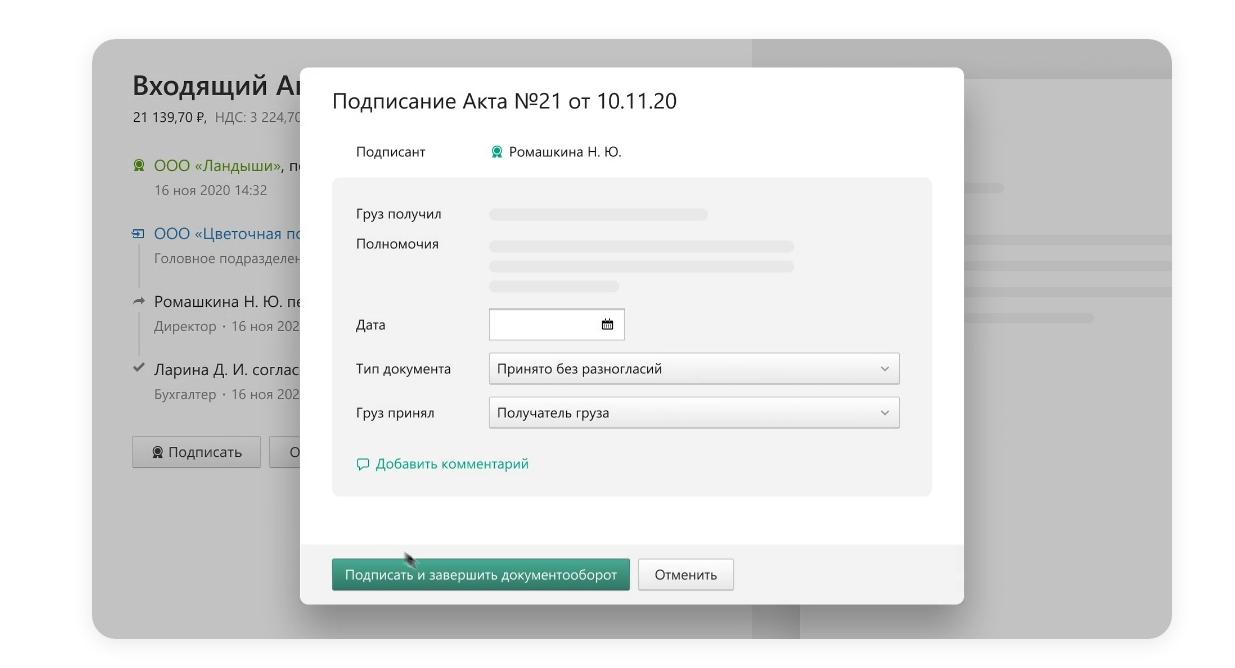
Task: Select signer name Ромашкина Н. Ю. in dialog
Action: tap(565, 152)
